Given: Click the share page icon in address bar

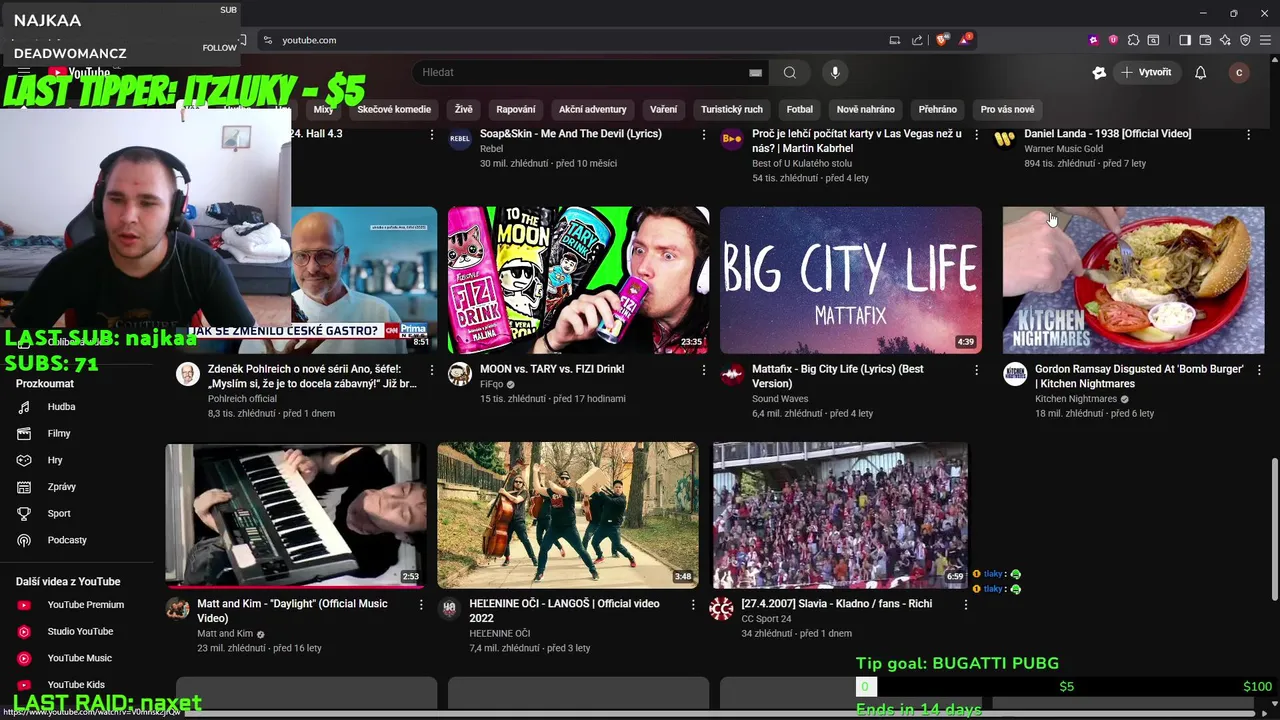Looking at the screenshot, I should point(917,40).
